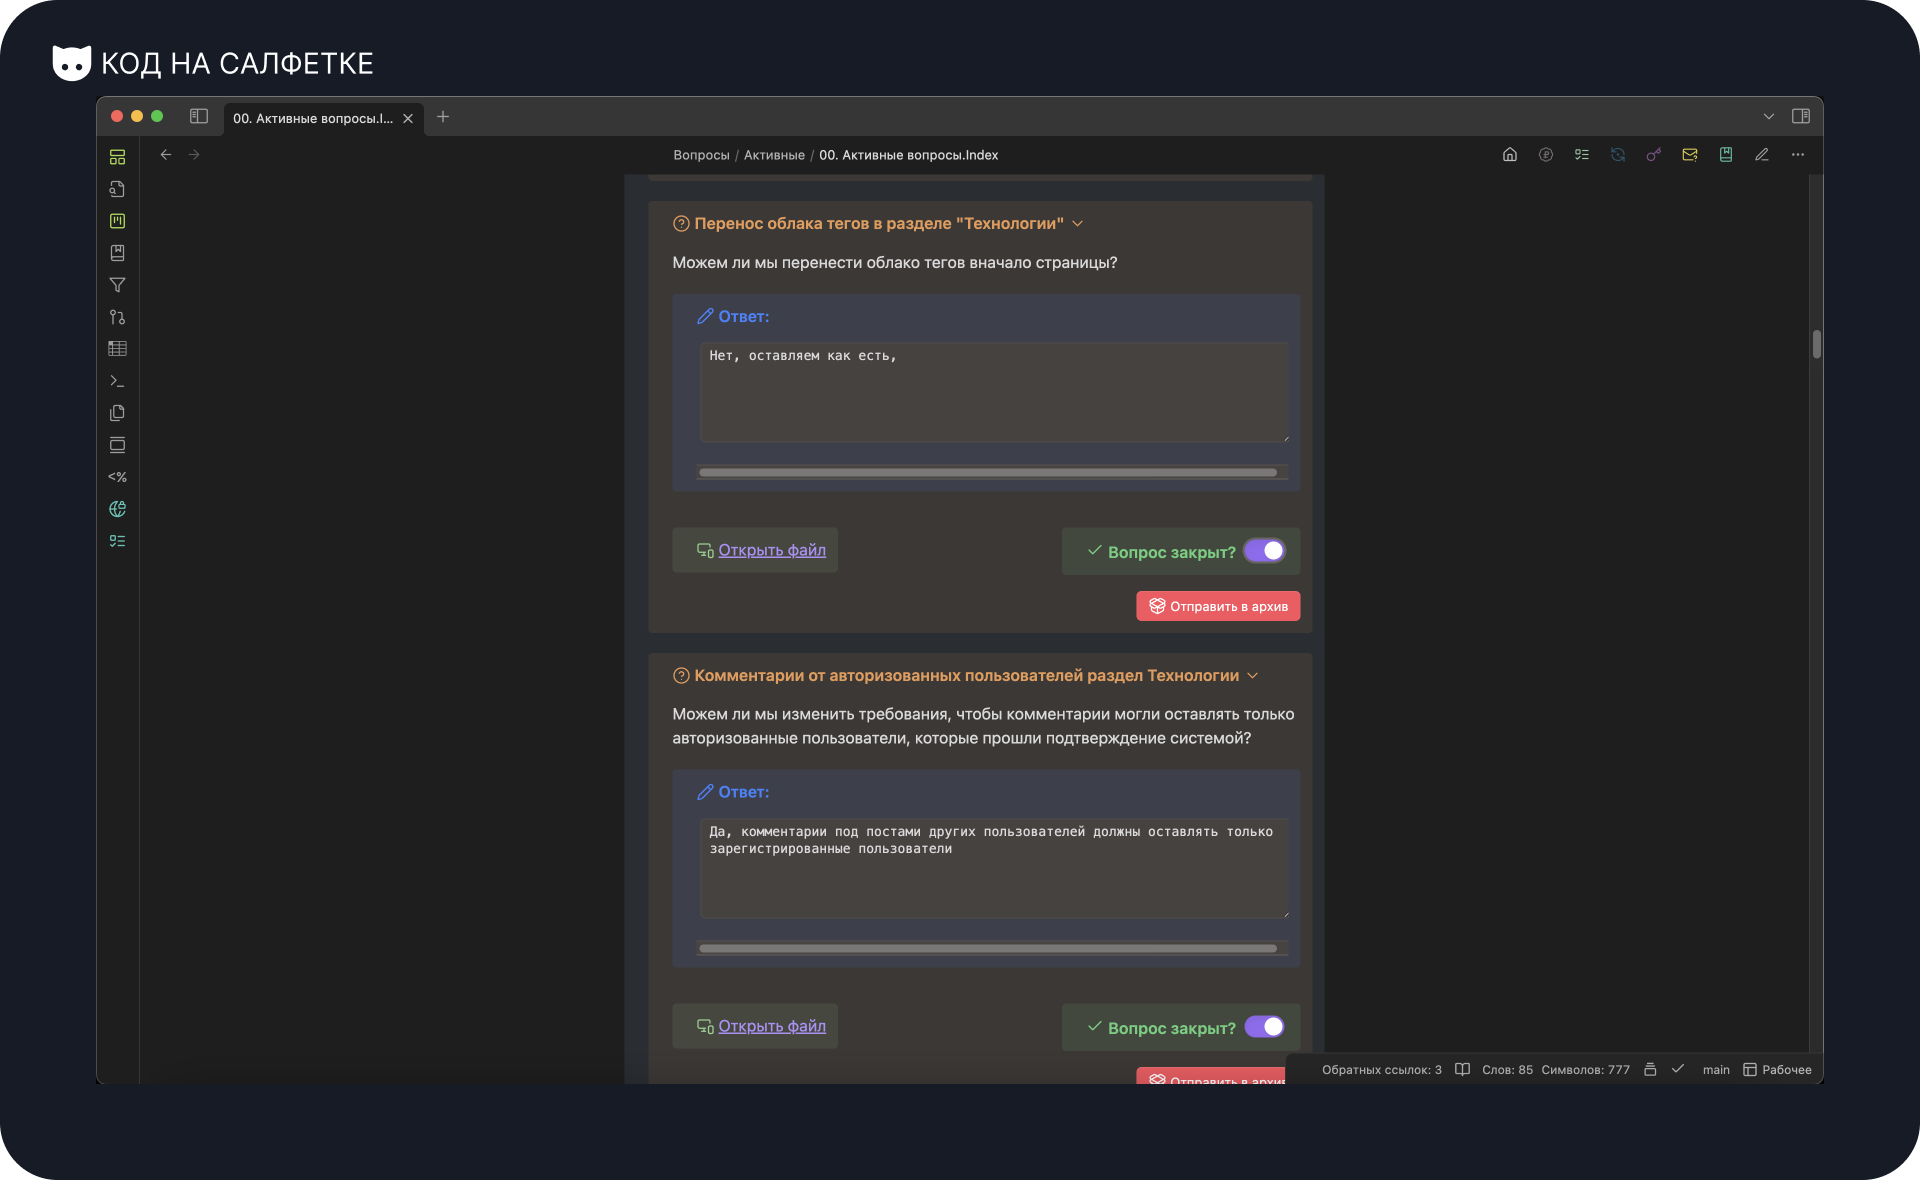Select the '00. Активные вопросы' tab

(x=312, y=118)
